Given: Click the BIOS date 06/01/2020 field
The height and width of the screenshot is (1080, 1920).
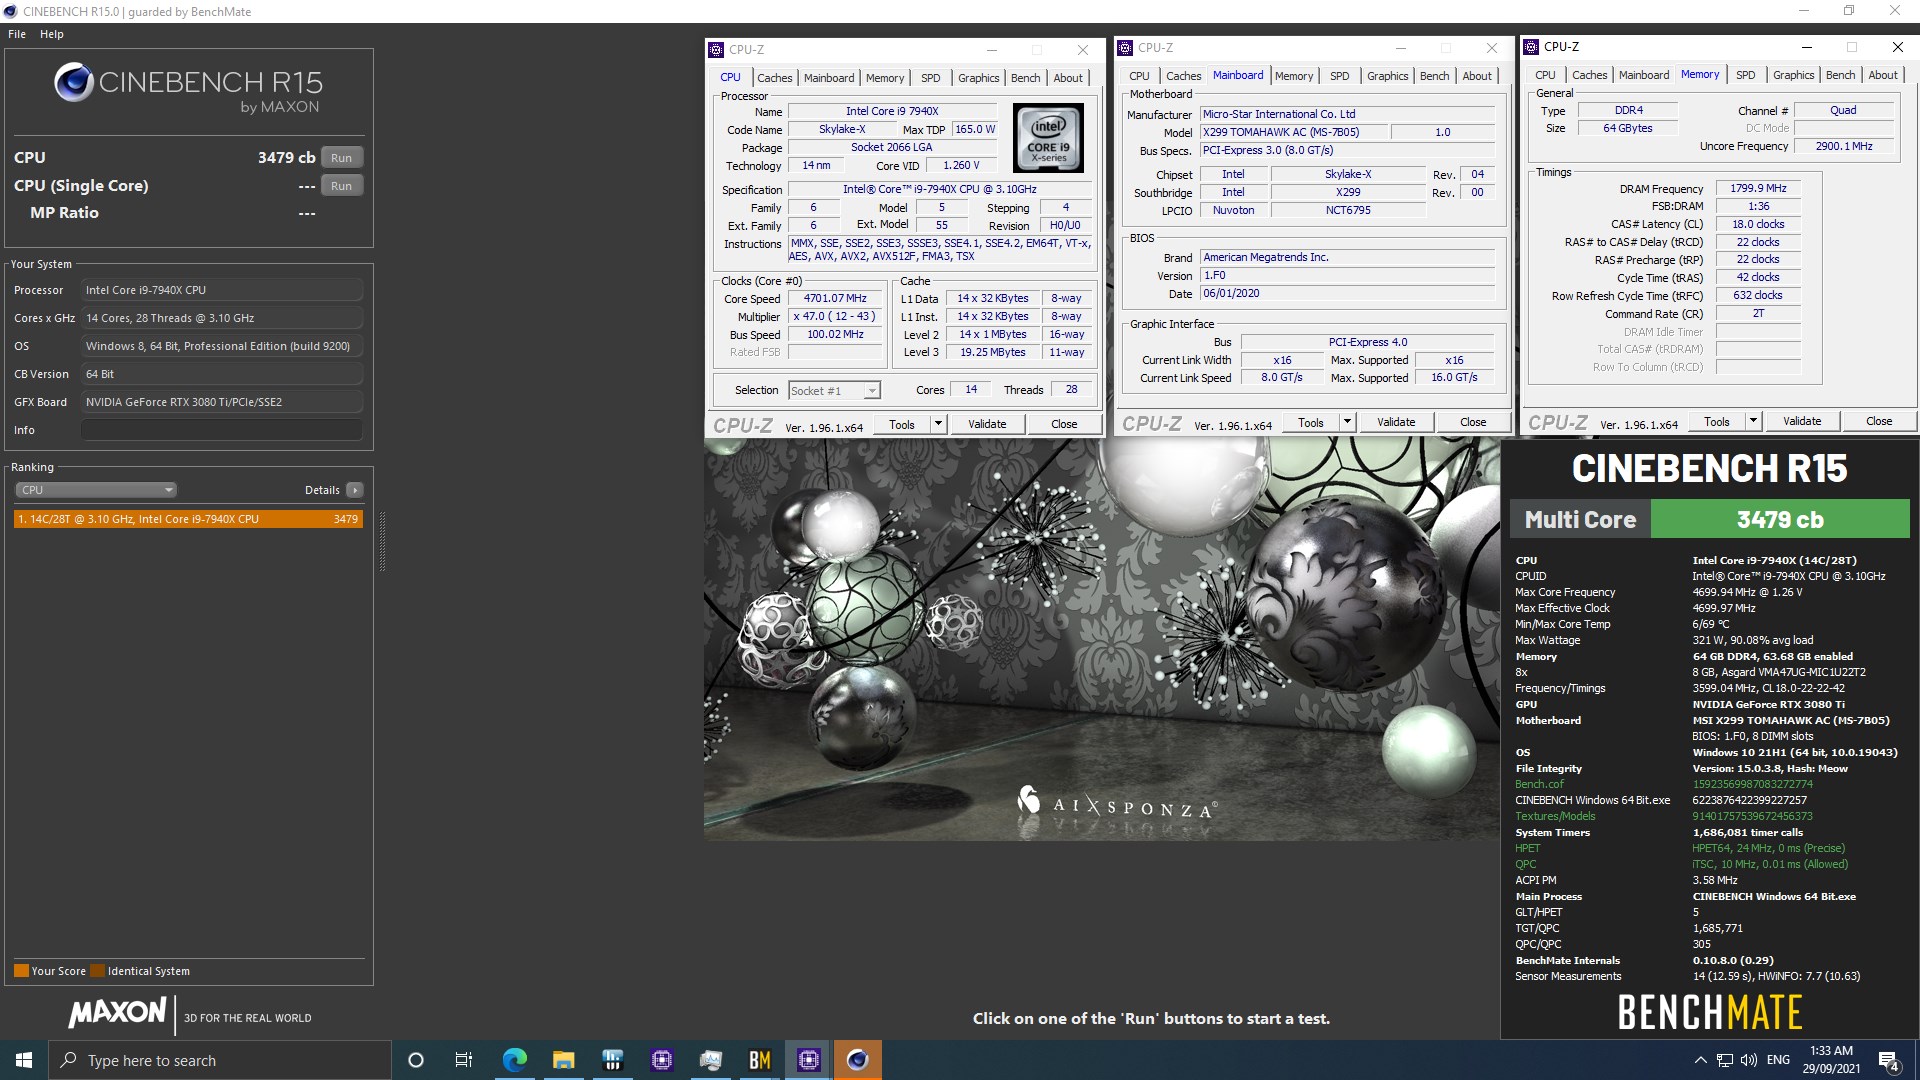Looking at the screenshot, I should [1347, 293].
